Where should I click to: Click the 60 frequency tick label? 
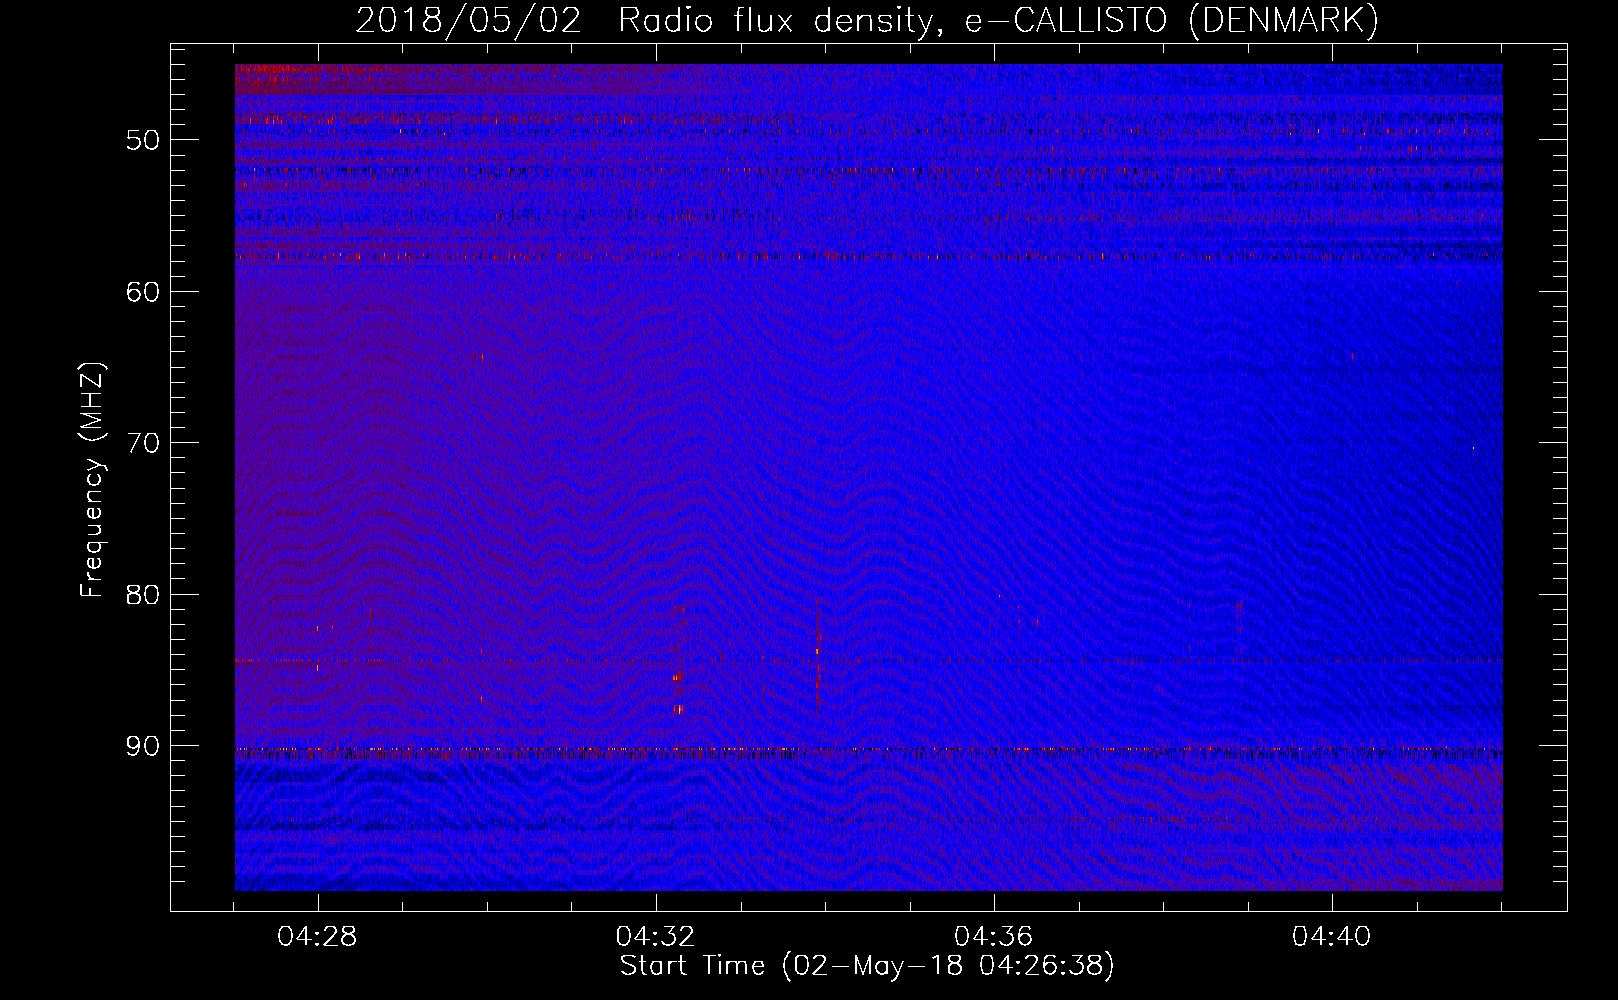[143, 291]
